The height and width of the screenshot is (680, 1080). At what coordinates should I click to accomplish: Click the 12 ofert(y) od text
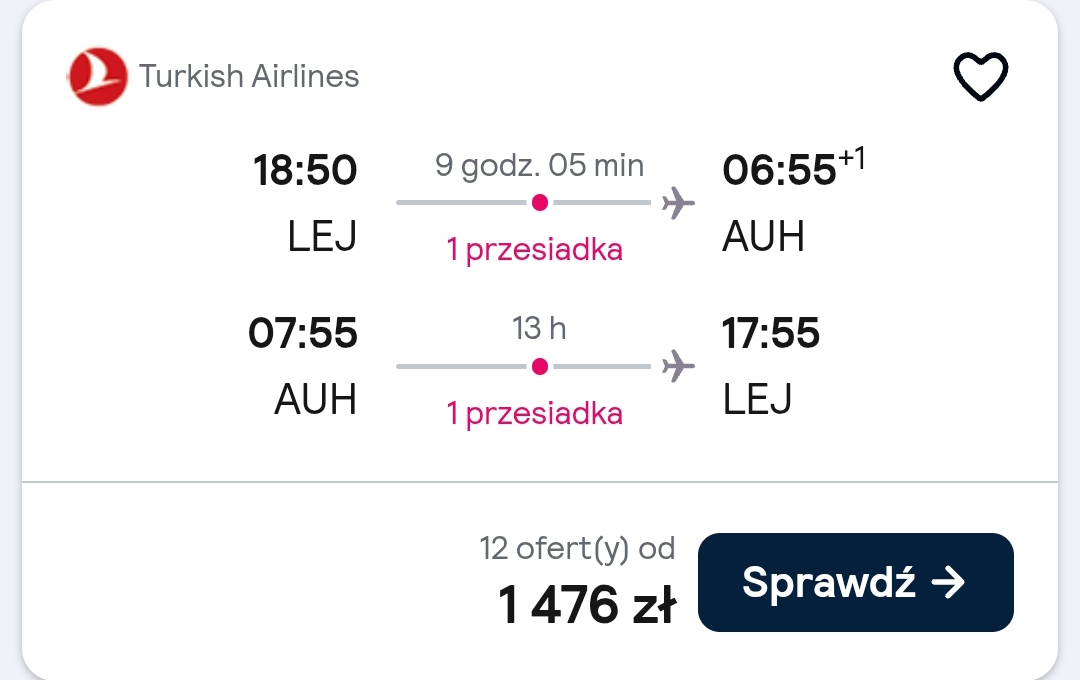point(577,549)
